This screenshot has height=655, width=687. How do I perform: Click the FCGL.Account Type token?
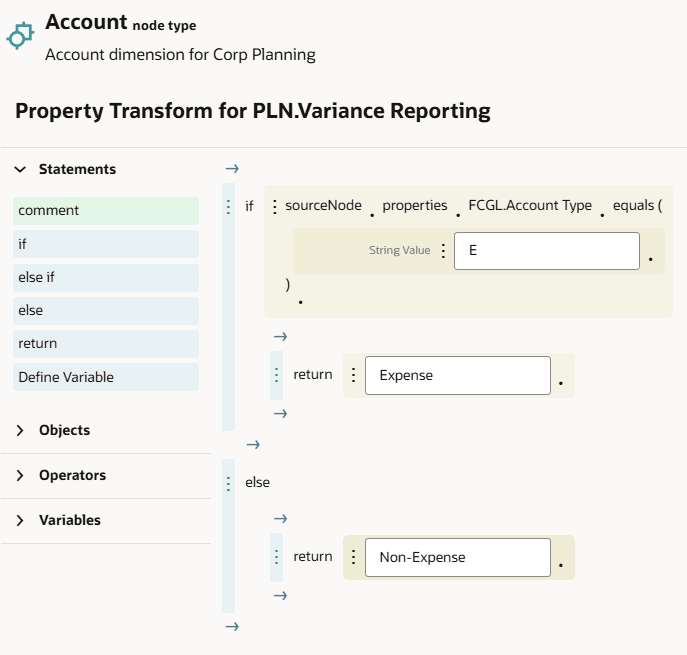(530, 205)
